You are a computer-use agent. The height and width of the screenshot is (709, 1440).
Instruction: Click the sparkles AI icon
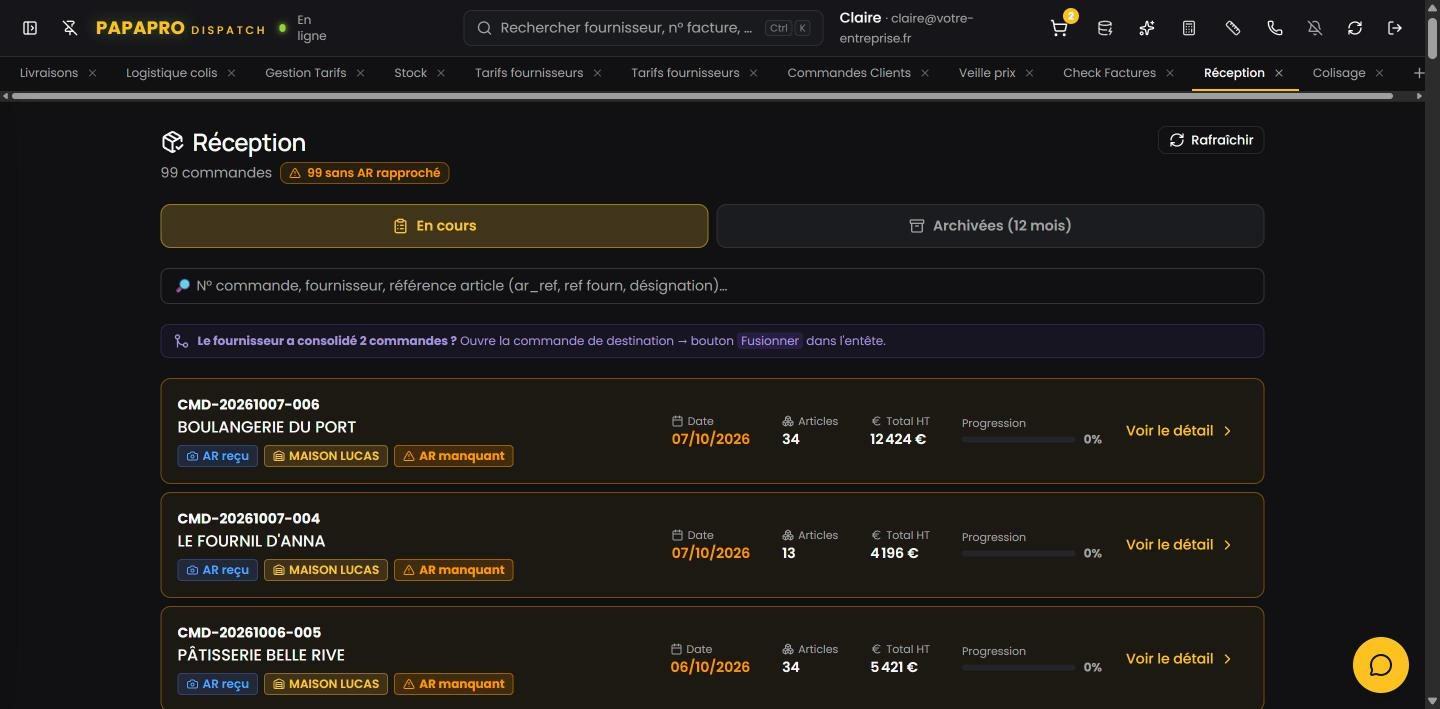pos(1147,28)
